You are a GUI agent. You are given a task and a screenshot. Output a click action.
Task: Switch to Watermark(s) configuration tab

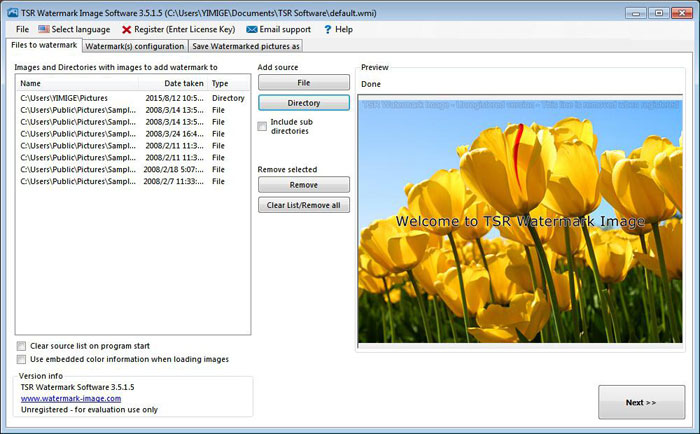135,46
